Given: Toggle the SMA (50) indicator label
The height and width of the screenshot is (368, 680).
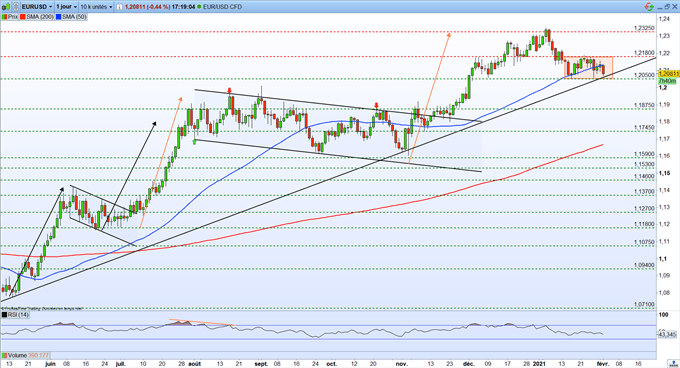Looking at the screenshot, I should tap(71, 17).
